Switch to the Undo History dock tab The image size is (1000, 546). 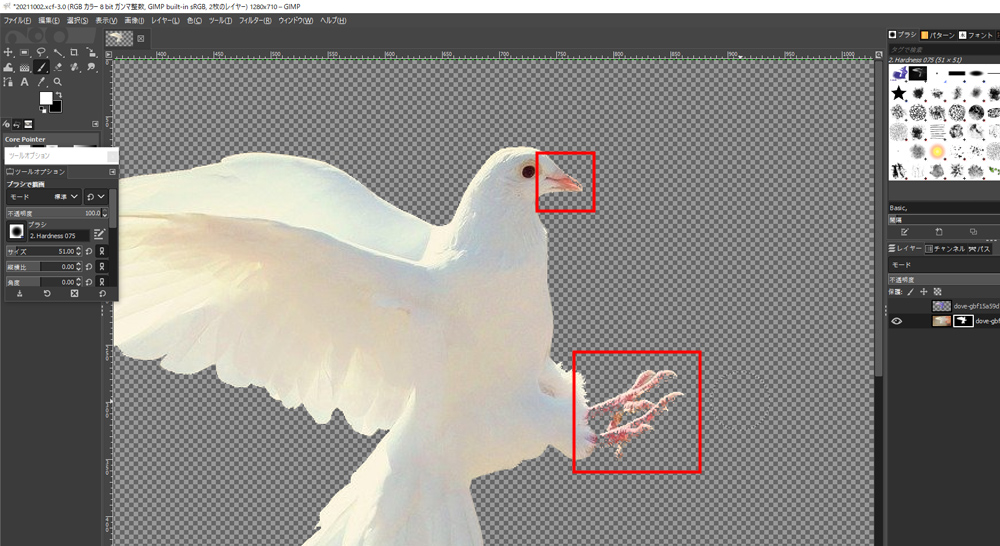click(x=17, y=124)
